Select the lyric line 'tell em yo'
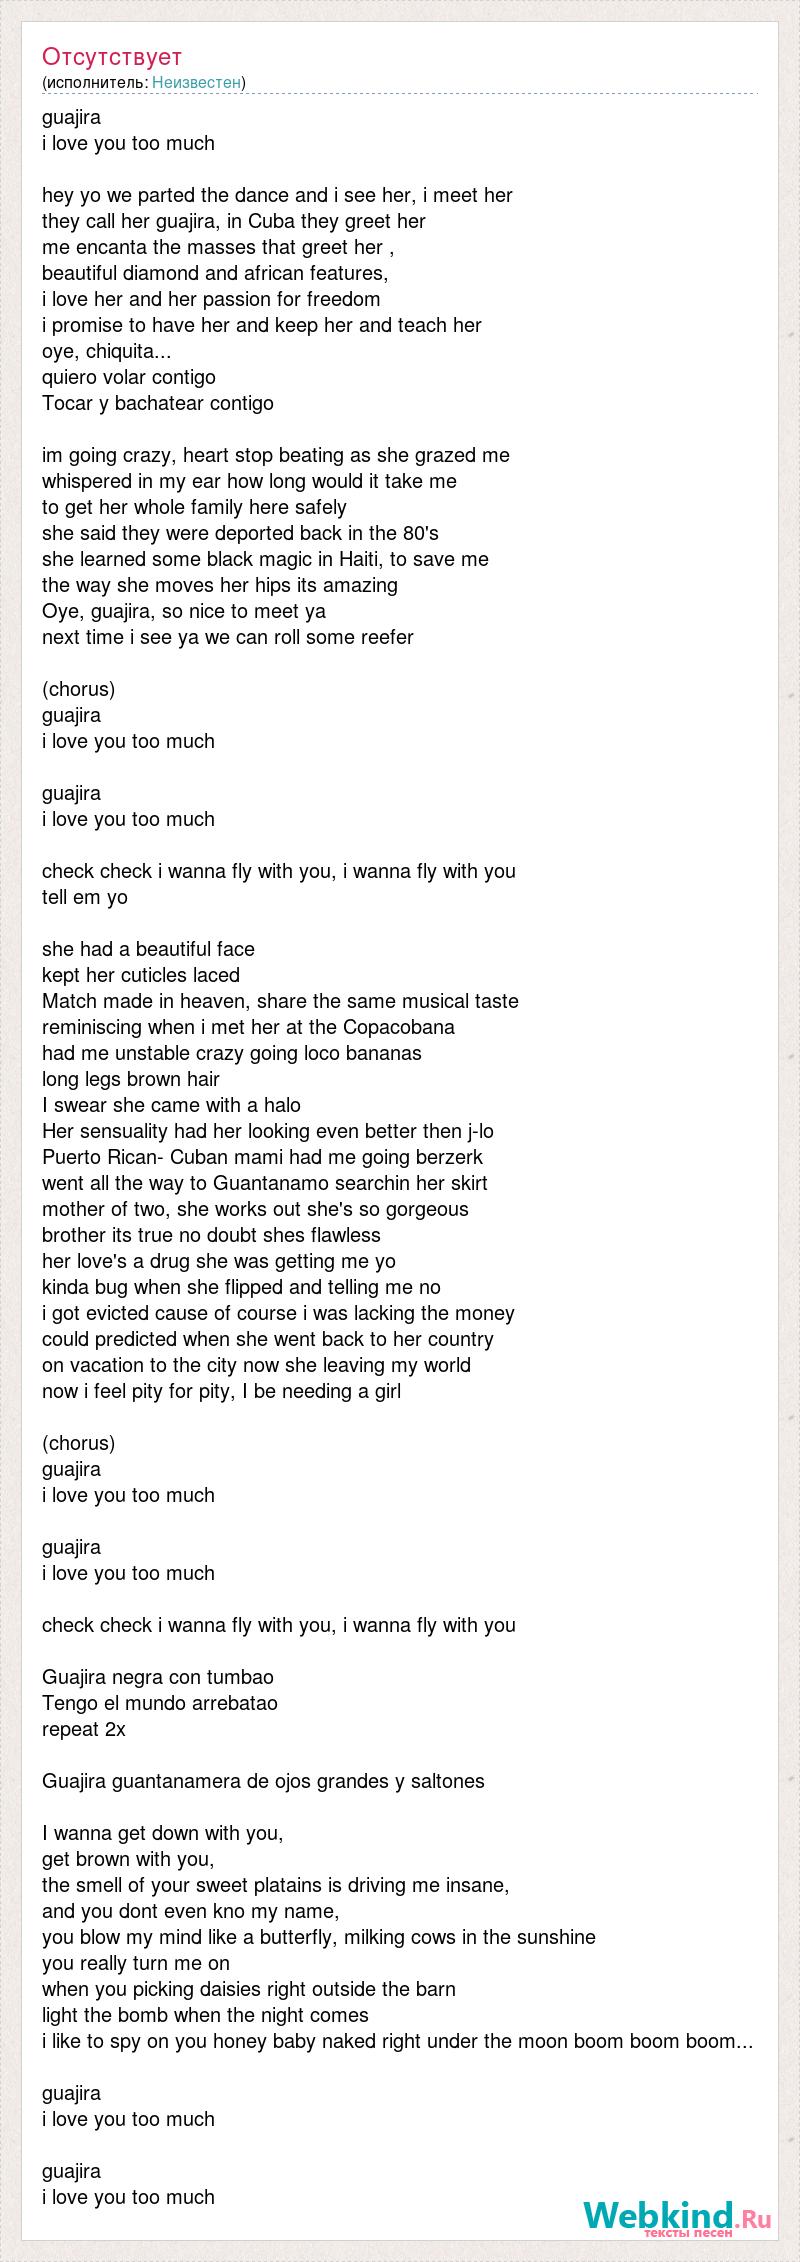The width and height of the screenshot is (800, 2262). click(85, 897)
